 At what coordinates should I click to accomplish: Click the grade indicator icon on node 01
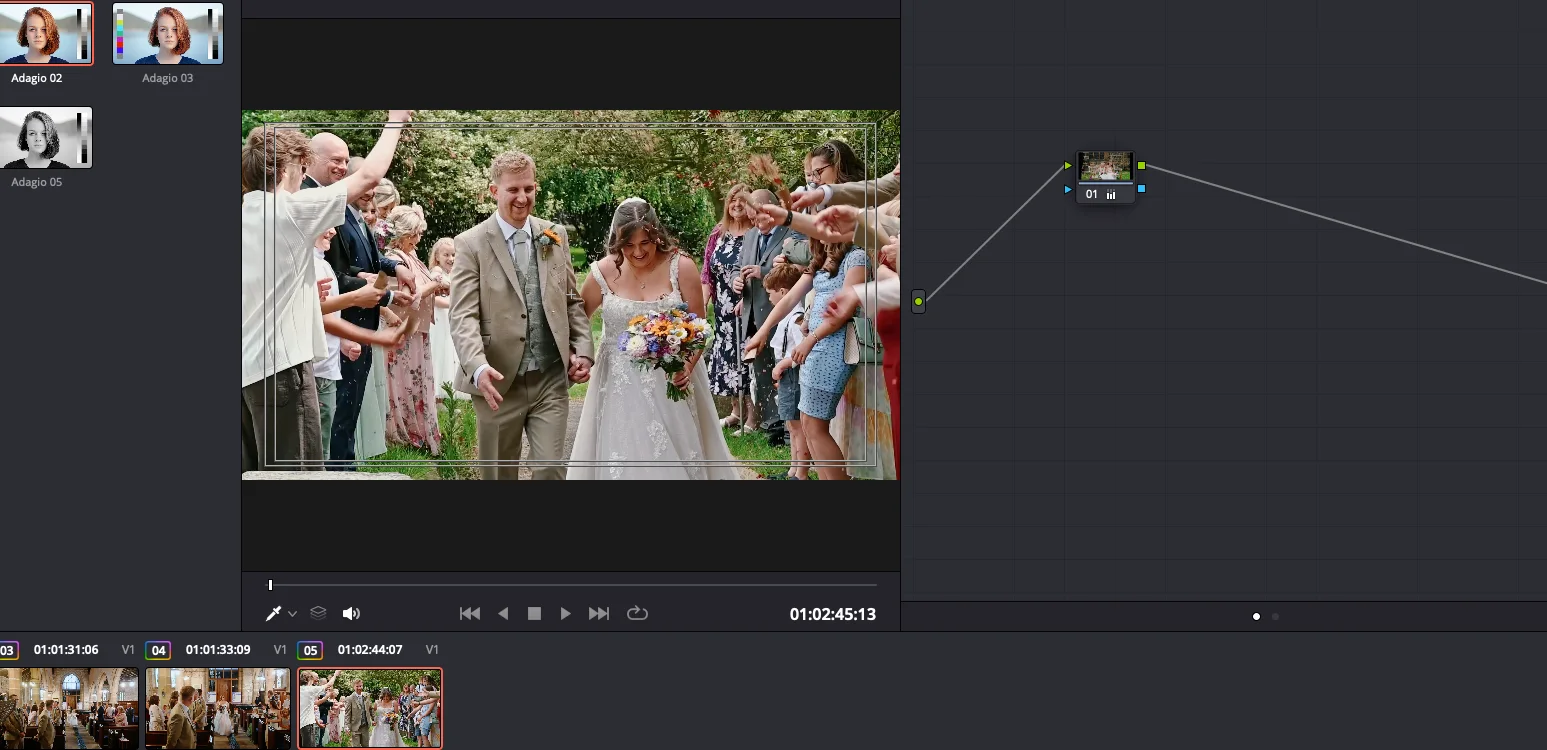pos(1111,195)
